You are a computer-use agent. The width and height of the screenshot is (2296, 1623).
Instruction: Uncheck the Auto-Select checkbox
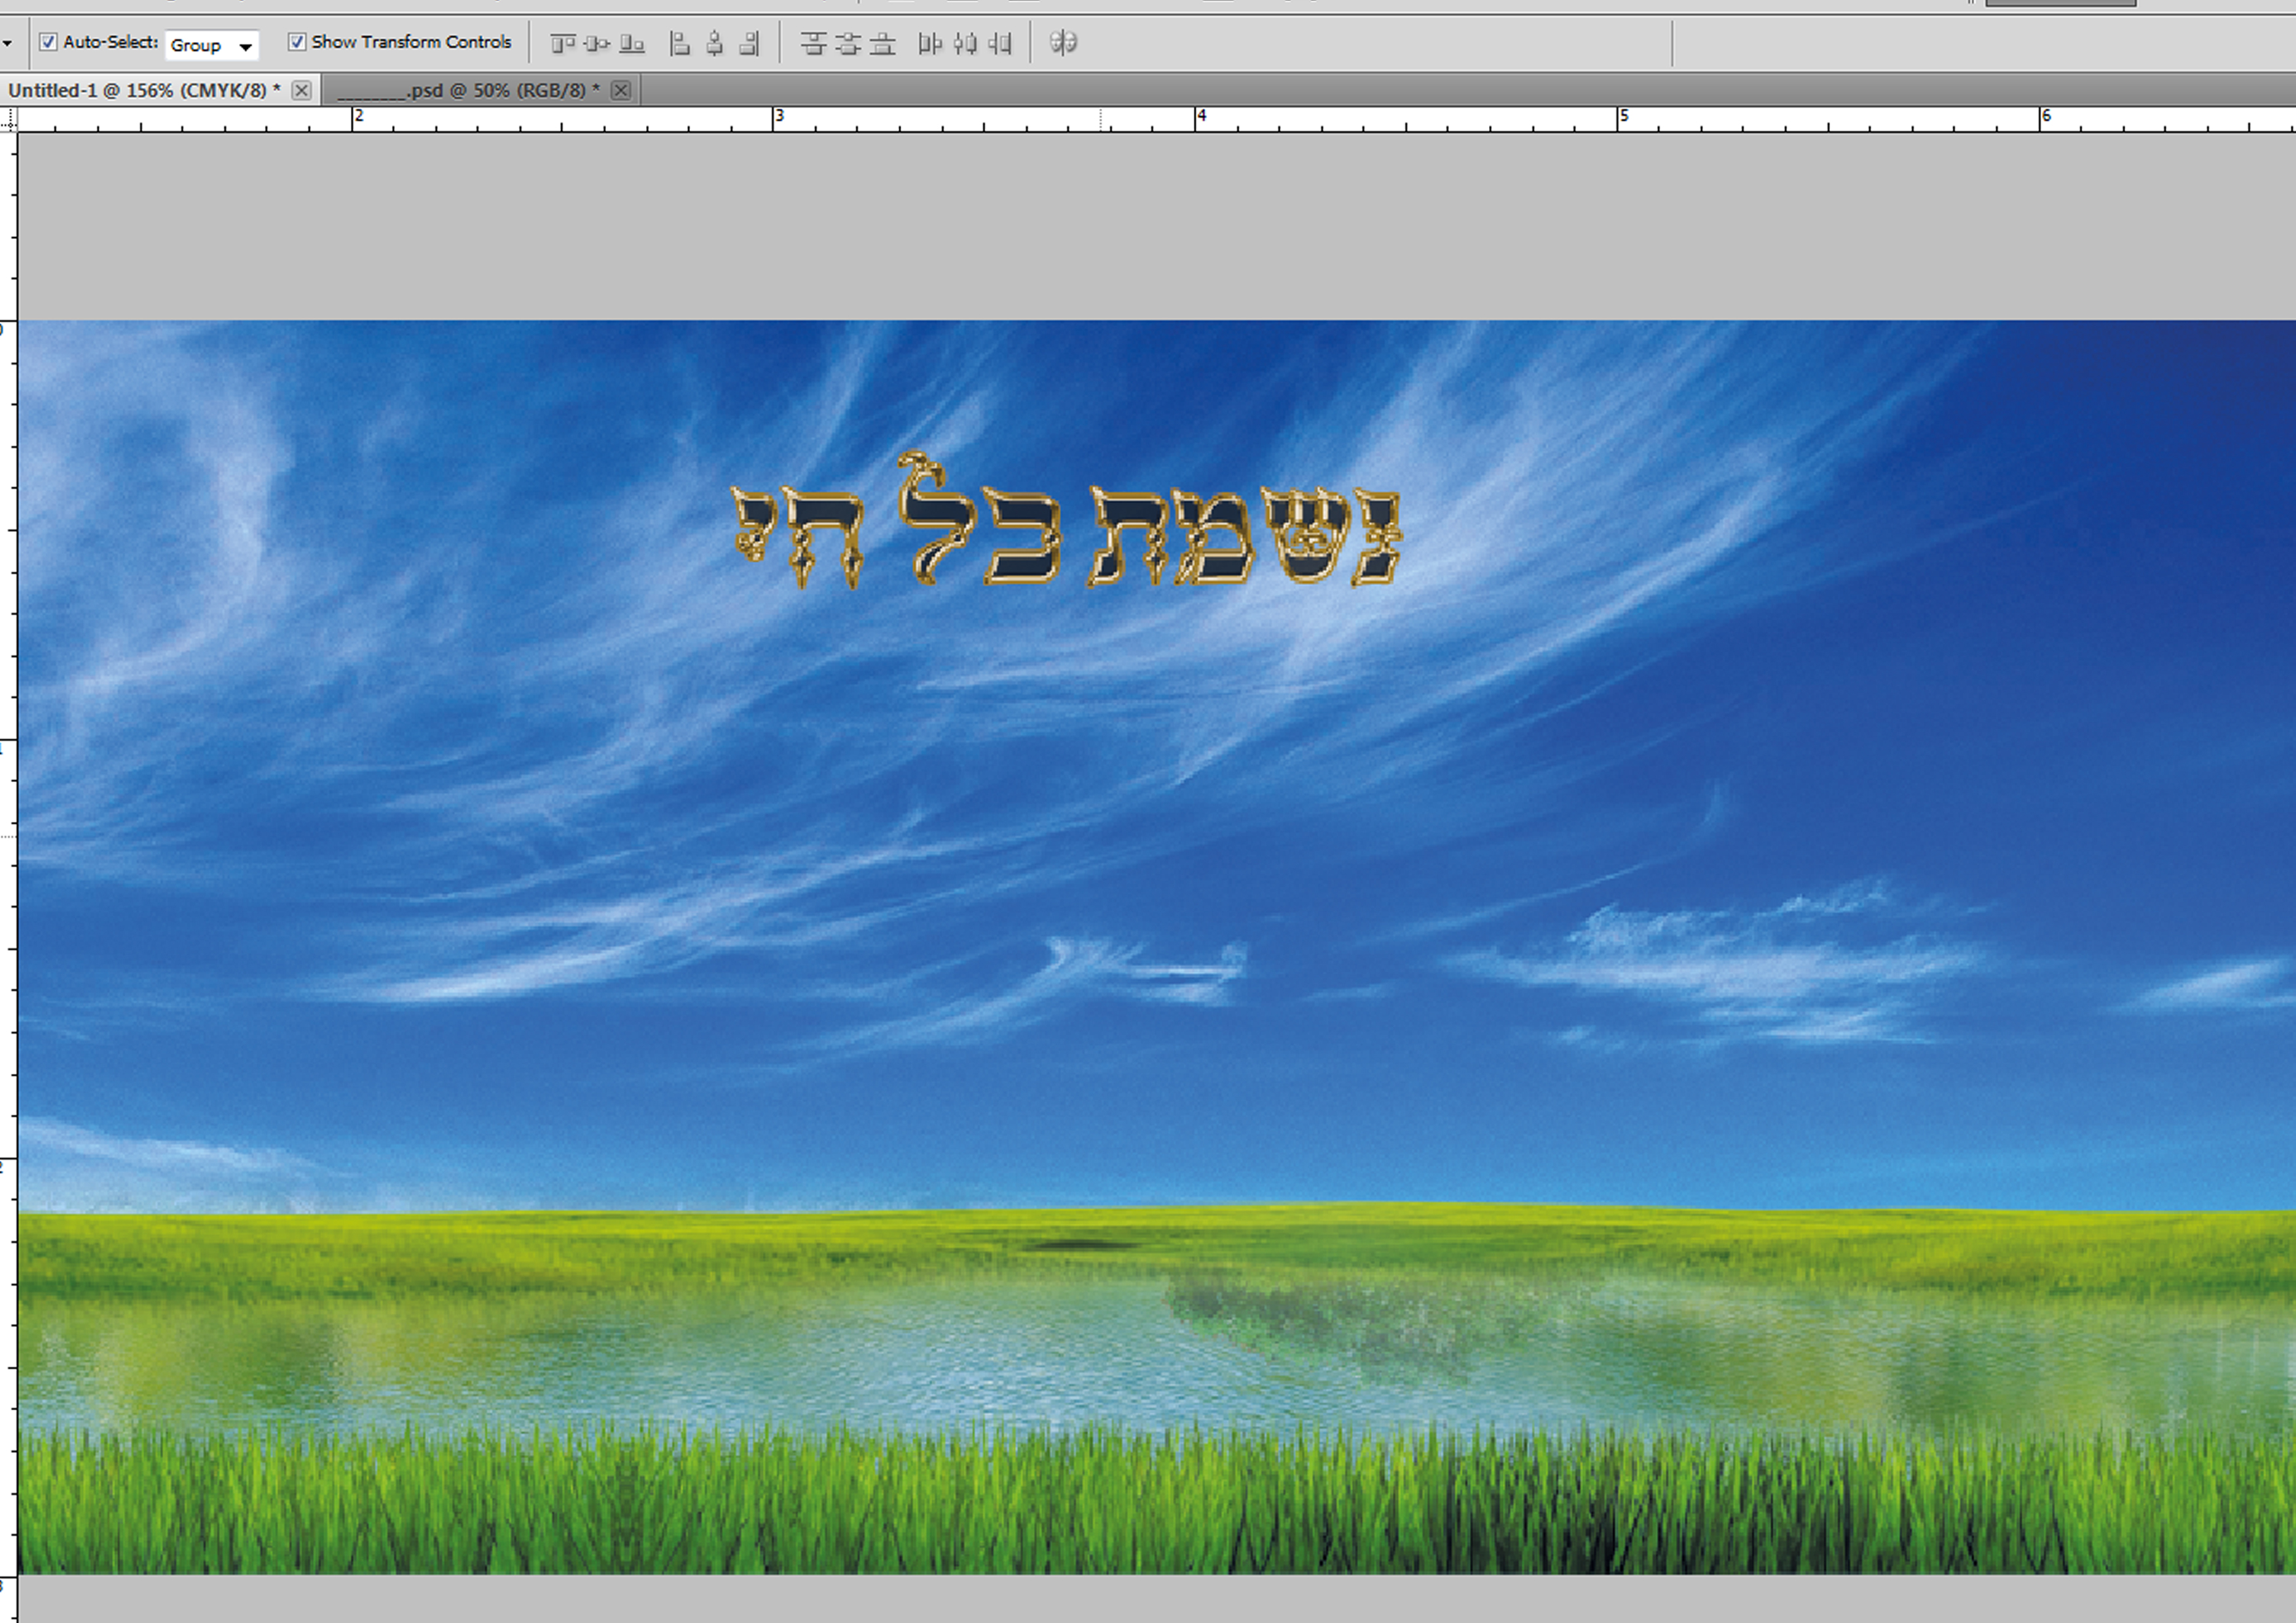coord(48,42)
